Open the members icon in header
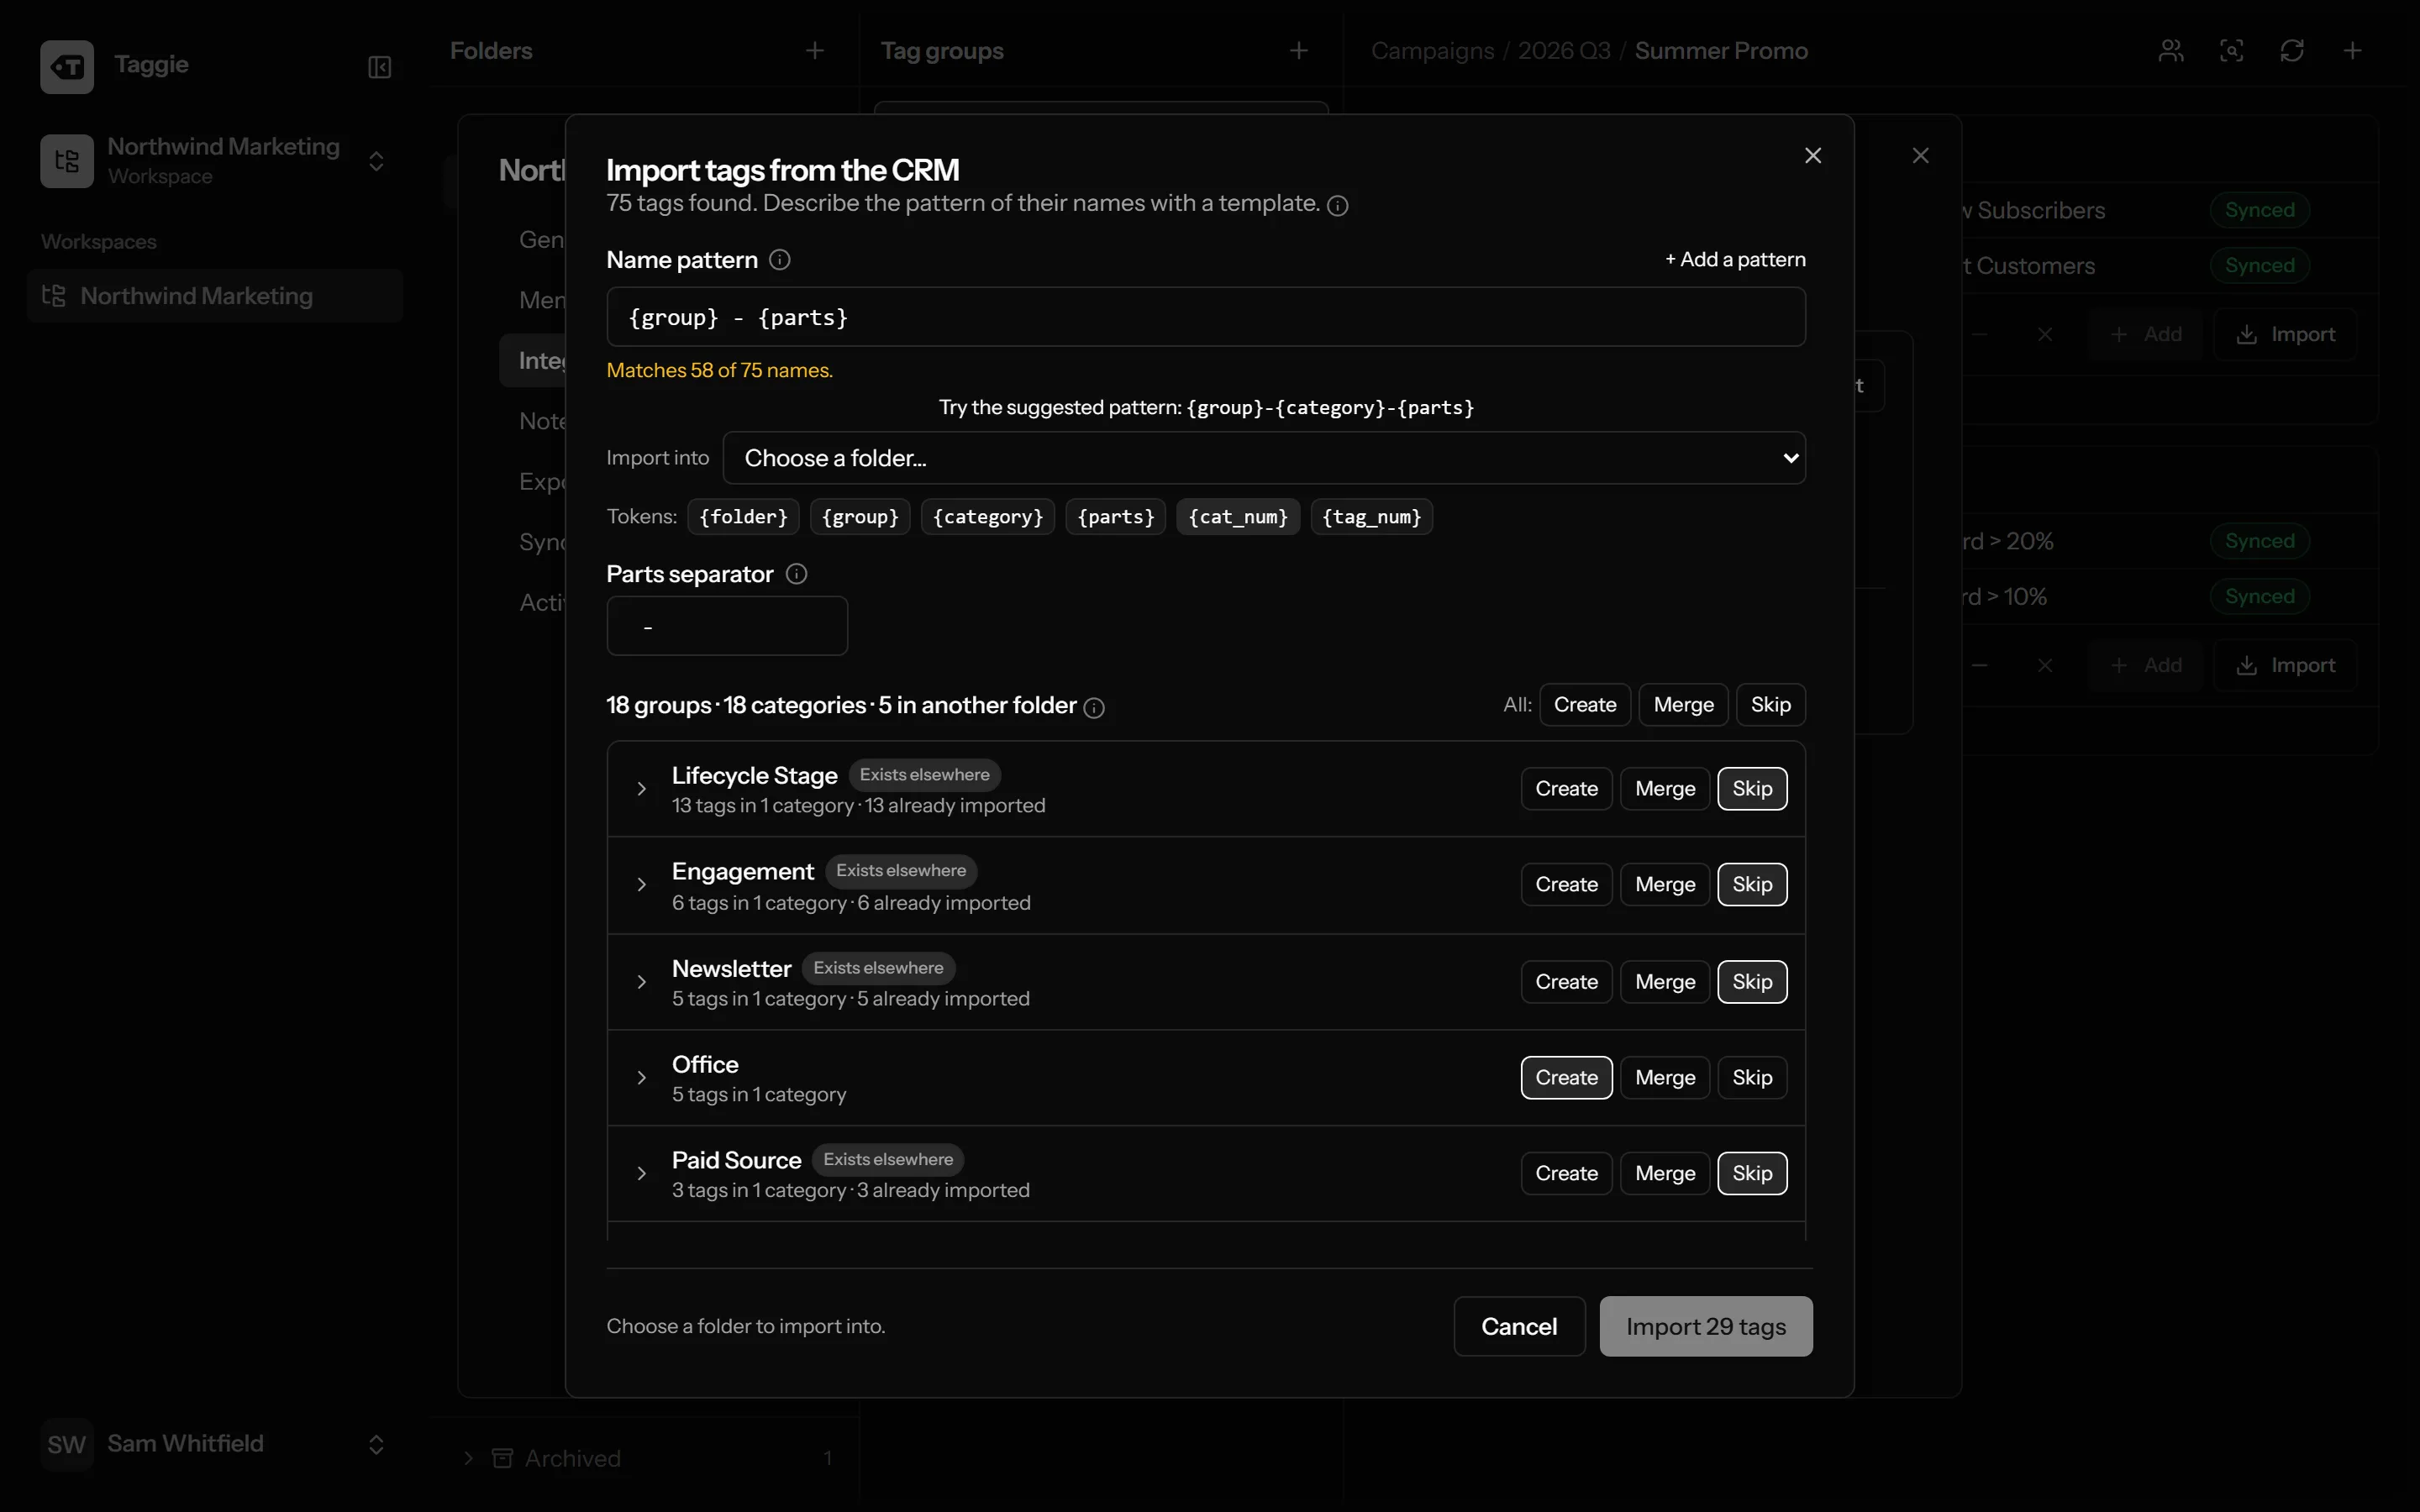The width and height of the screenshot is (2420, 1512). (2171, 51)
